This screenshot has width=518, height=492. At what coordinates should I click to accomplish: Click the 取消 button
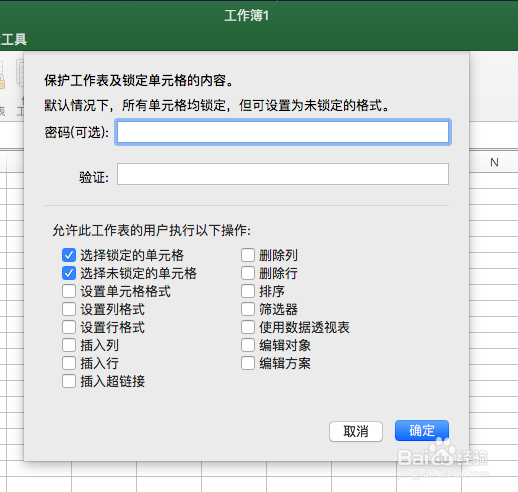click(x=356, y=431)
